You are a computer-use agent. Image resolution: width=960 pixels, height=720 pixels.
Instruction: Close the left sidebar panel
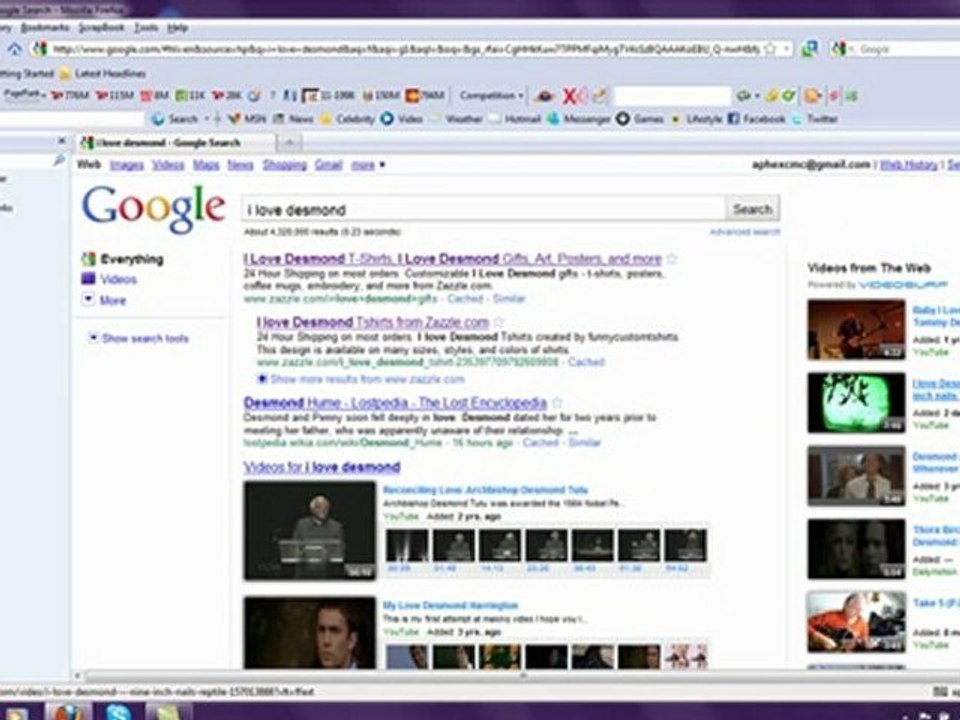(x=61, y=141)
